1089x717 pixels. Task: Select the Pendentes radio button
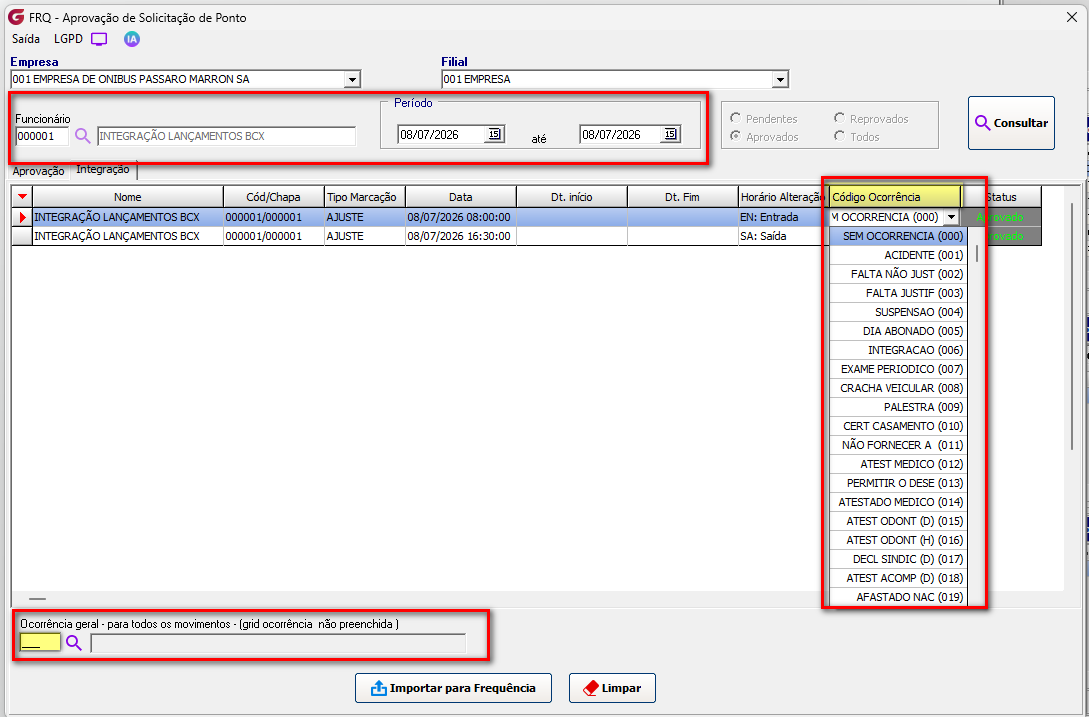coord(735,119)
